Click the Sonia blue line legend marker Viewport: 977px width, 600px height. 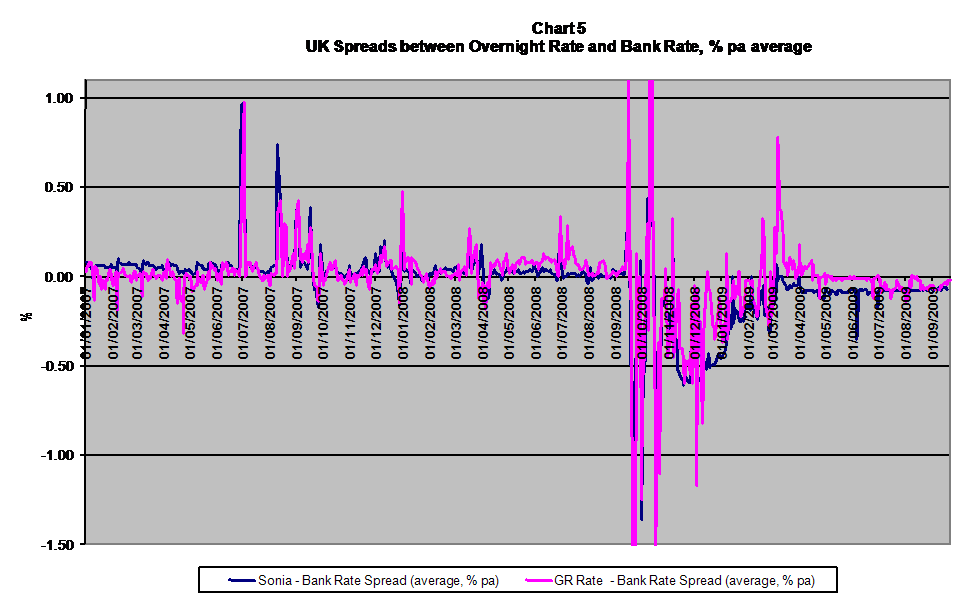(241, 579)
